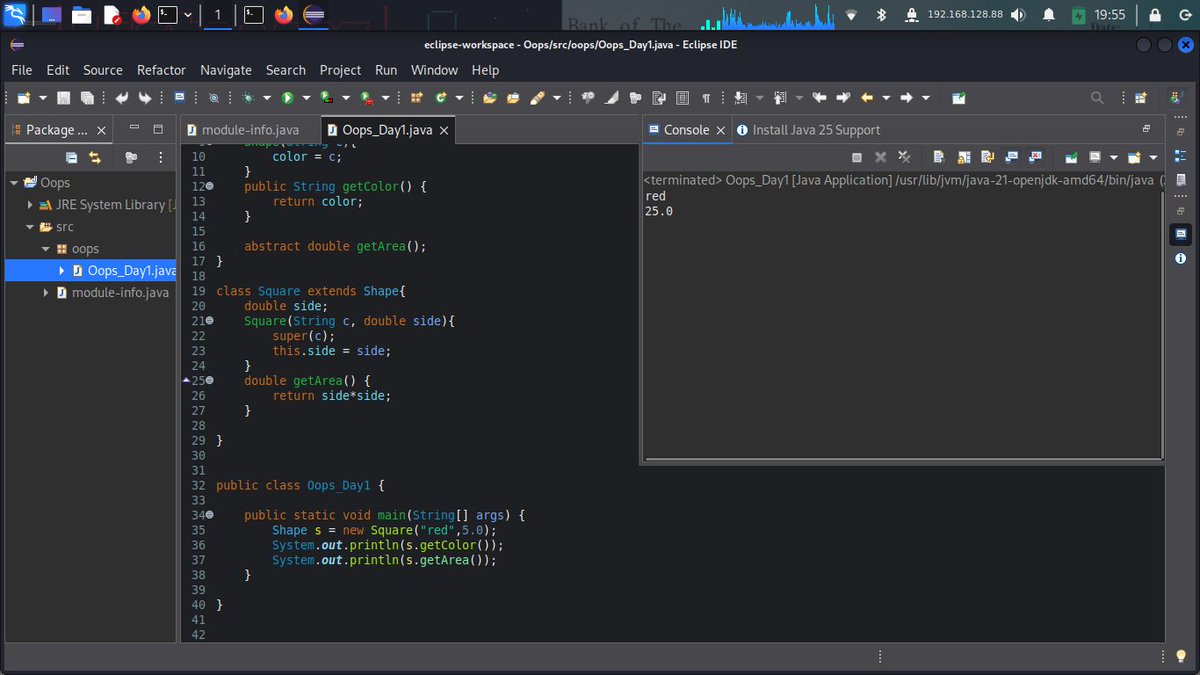Screen dimensions: 1200x675
Task: Create a new Java class
Action: point(440,97)
